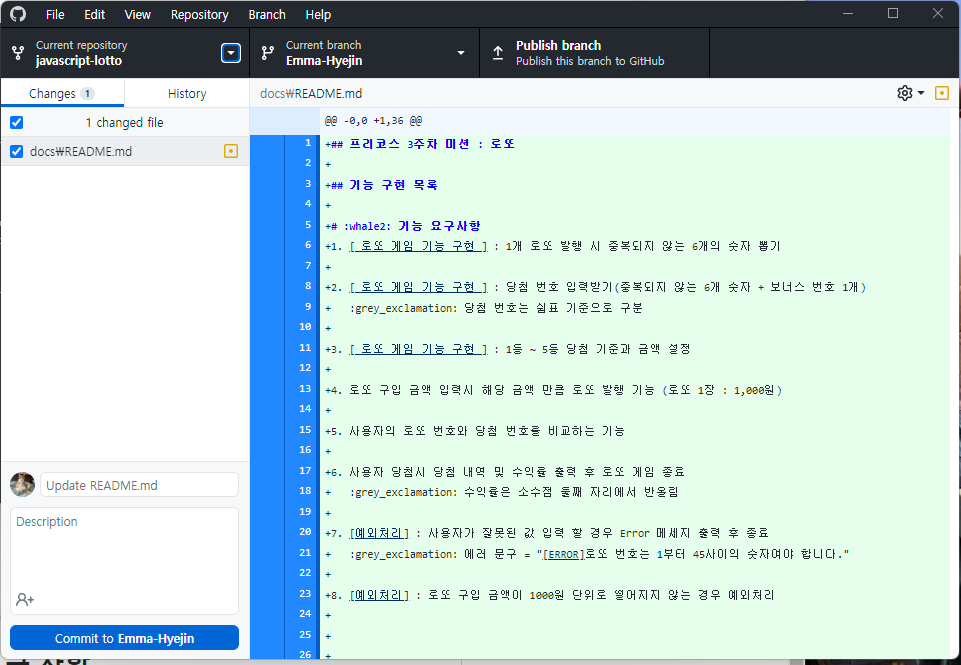The height and width of the screenshot is (665, 961).
Task: Open the Help menu
Action: tap(318, 14)
